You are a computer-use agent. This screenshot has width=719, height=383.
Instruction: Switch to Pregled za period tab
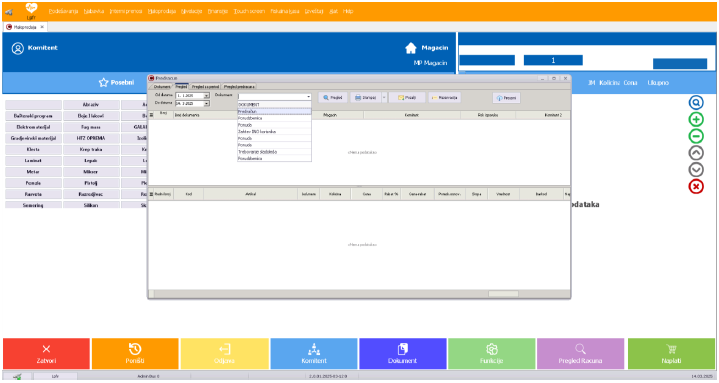(205, 86)
